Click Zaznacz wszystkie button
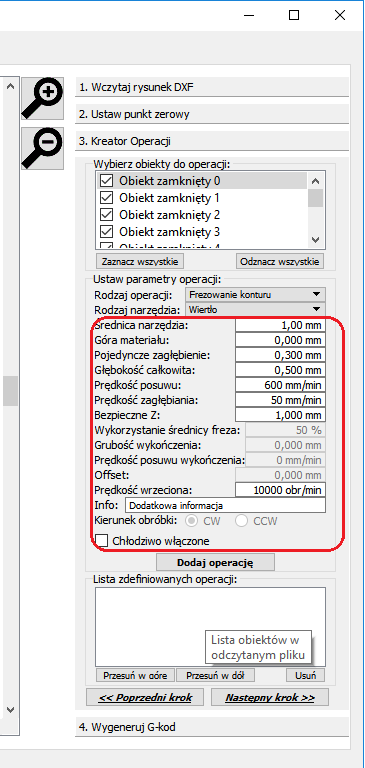The height and width of the screenshot is (768, 365). [140, 262]
